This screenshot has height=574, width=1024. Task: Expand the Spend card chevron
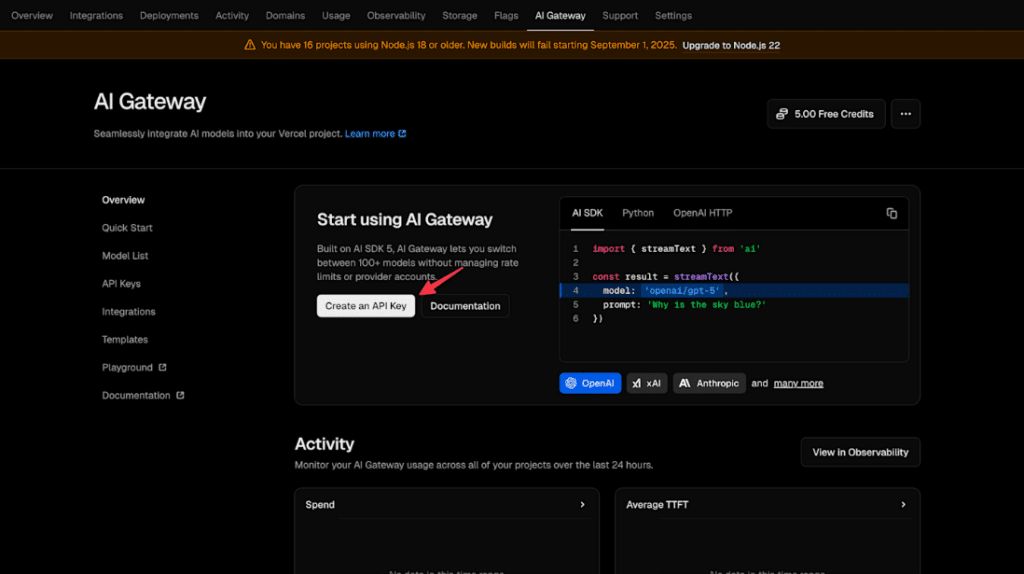(x=583, y=504)
